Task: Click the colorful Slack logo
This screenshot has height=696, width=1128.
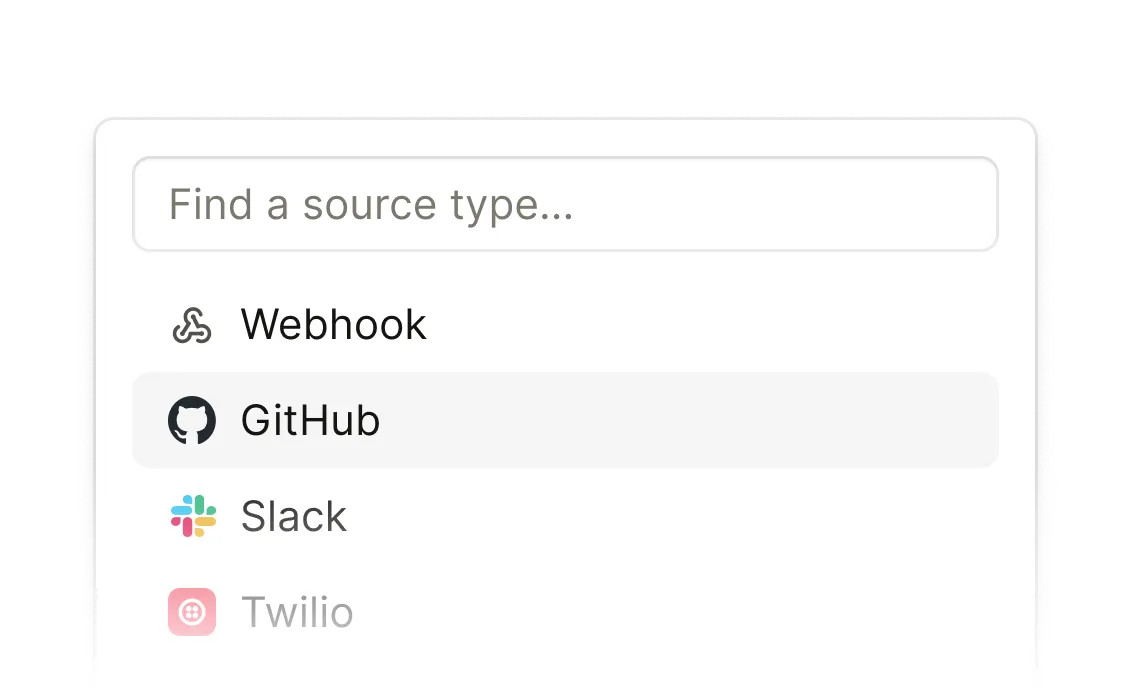Action: tap(193, 516)
